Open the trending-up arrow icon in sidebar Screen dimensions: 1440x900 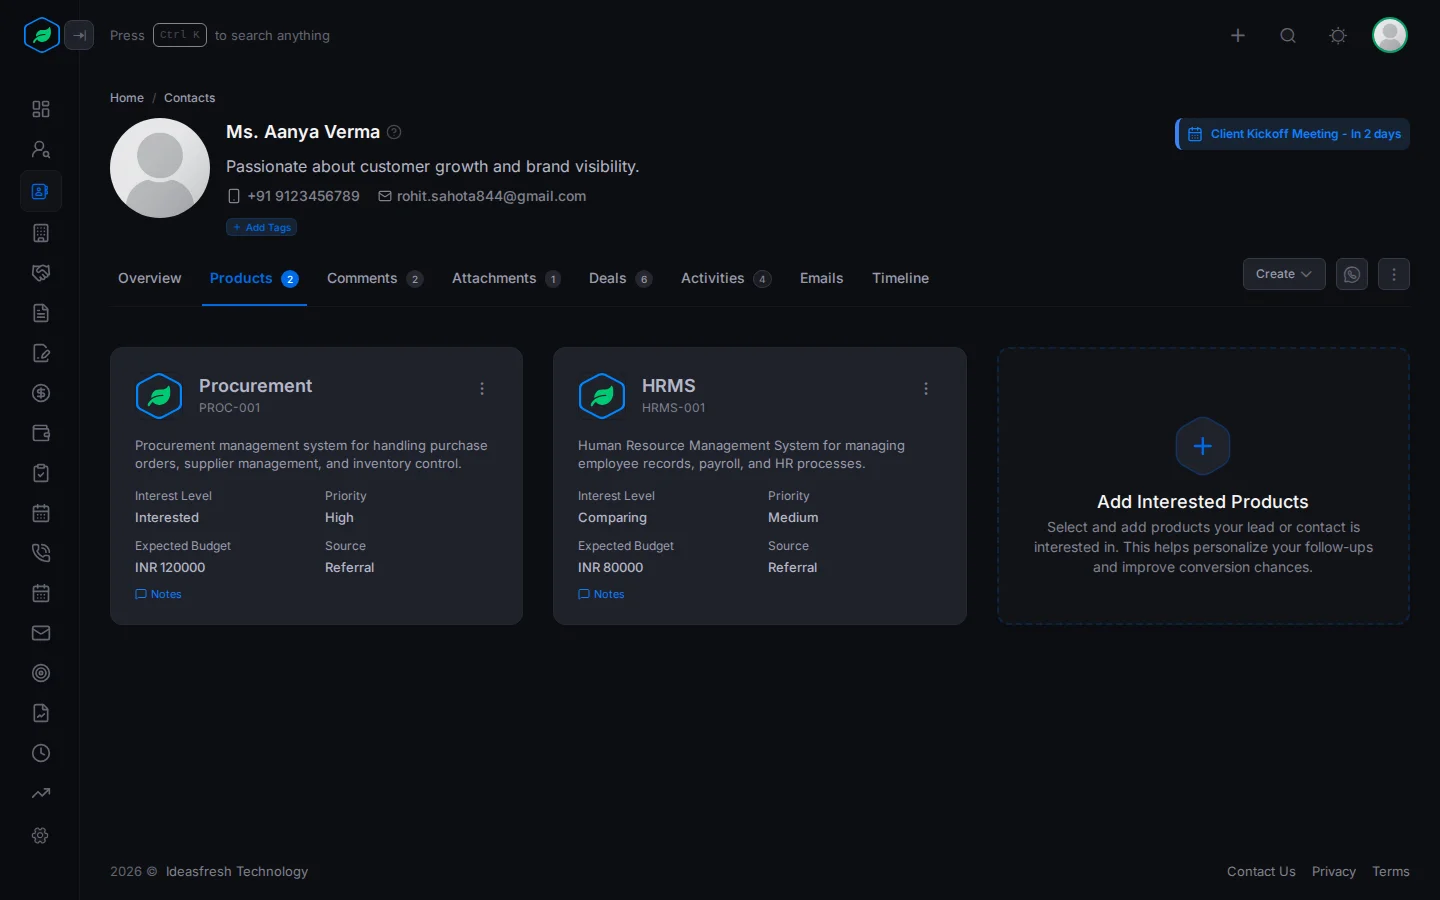coord(41,793)
